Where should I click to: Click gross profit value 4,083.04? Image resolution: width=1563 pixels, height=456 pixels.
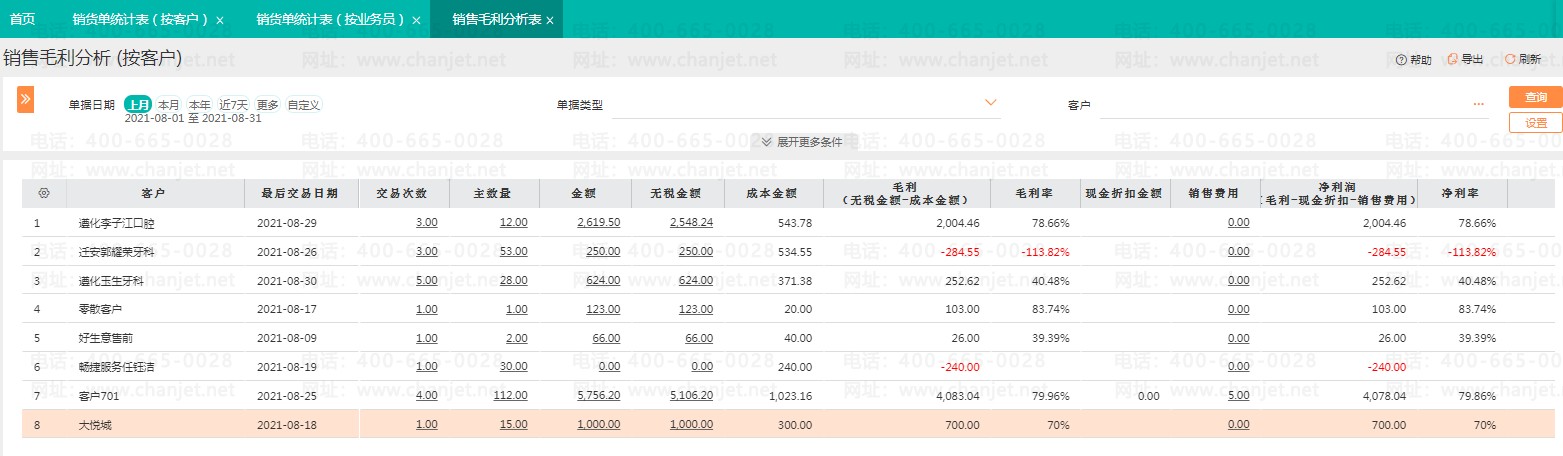pos(958,396)
